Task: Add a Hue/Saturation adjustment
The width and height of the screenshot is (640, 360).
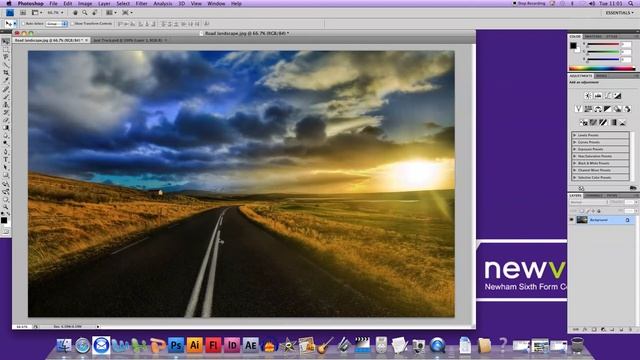Action: 588,109
